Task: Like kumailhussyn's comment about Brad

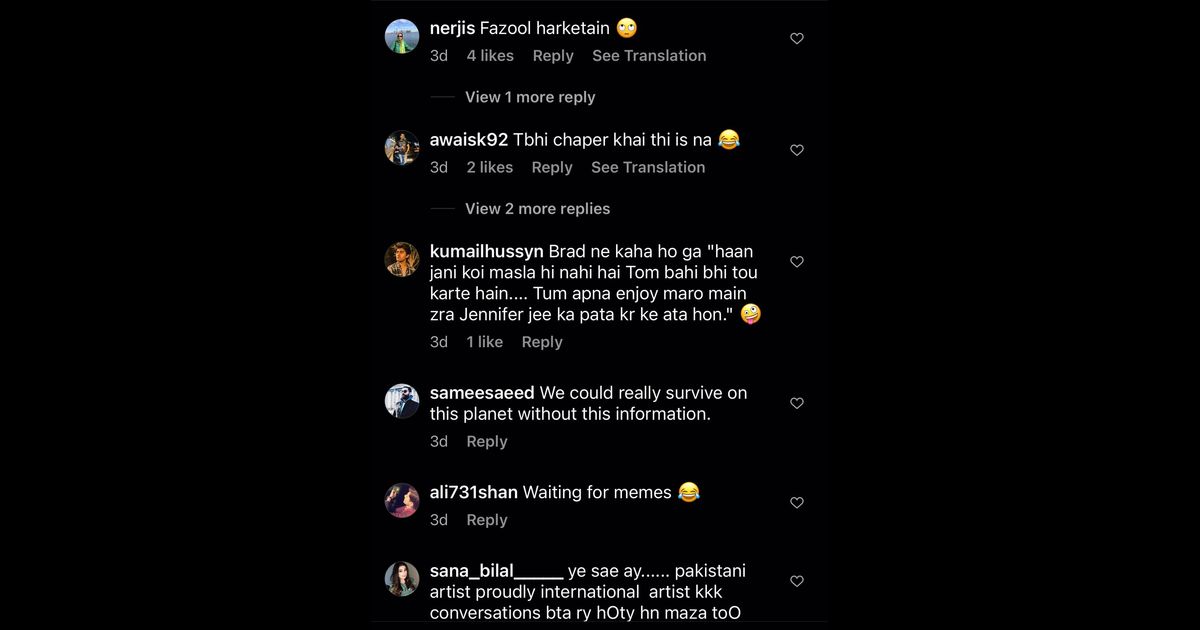Action: [797, 262]
